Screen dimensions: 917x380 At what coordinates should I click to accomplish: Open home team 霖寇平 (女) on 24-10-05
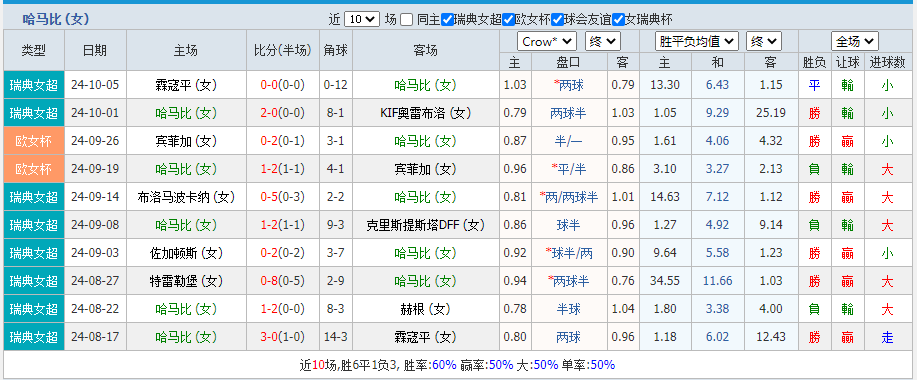187,85
